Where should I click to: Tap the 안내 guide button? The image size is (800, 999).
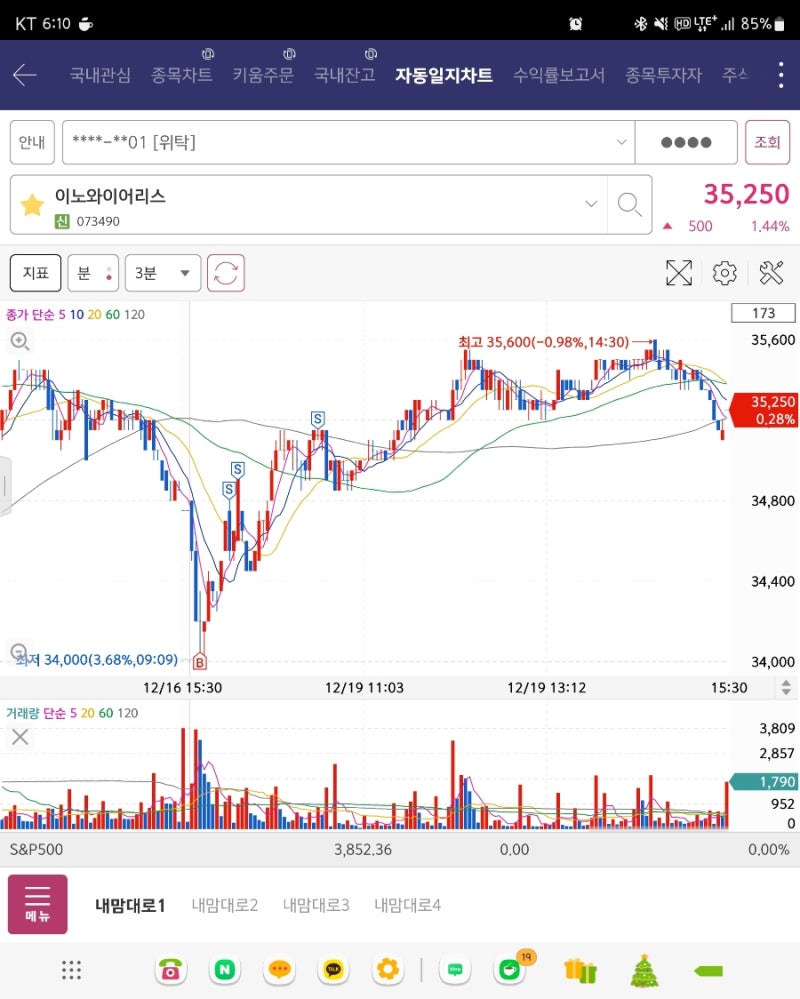point(32,142)
